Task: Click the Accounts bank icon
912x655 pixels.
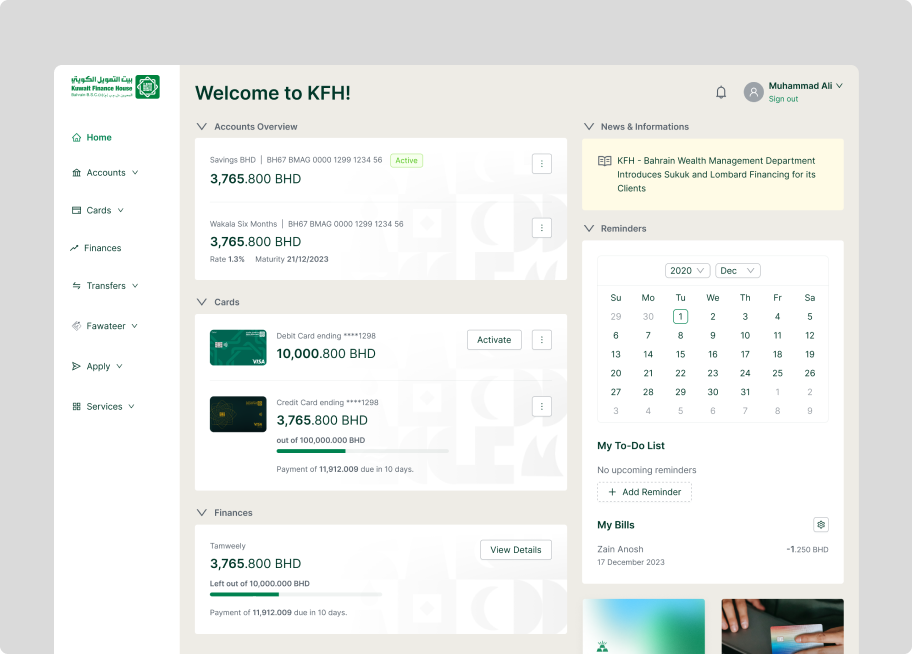Action: [76, 173]
